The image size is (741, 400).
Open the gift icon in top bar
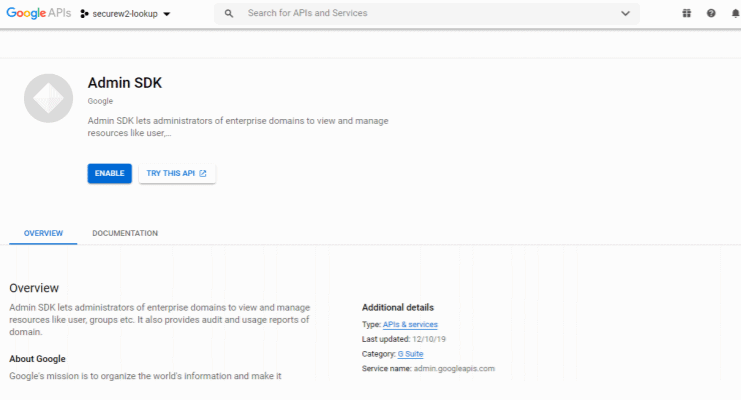[x=687, y=14]
